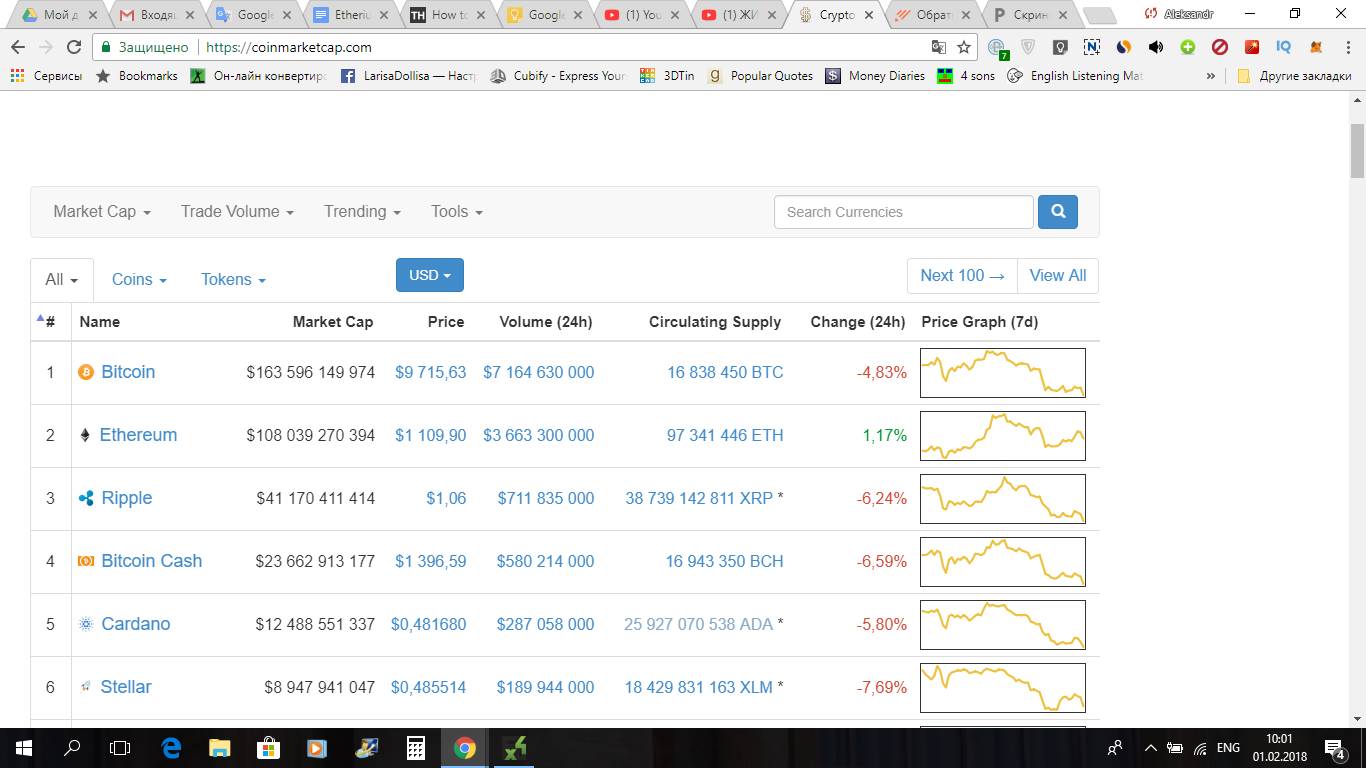Click the blue search magnifier button
The width and height of the screenshot is (1366, 768).
click(1057, 212)
